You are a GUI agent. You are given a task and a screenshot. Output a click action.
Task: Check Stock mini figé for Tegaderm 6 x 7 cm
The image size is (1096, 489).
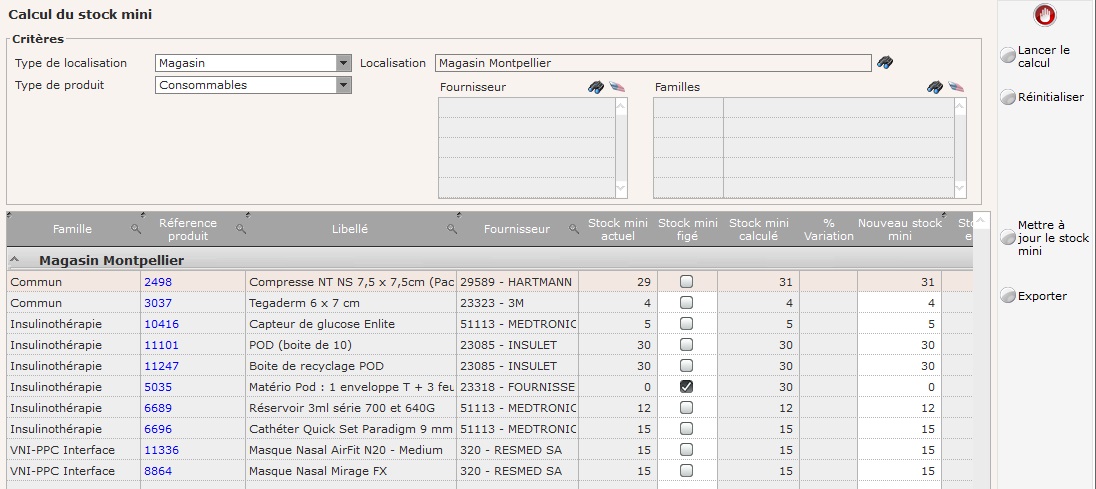(x=687, y=302)
